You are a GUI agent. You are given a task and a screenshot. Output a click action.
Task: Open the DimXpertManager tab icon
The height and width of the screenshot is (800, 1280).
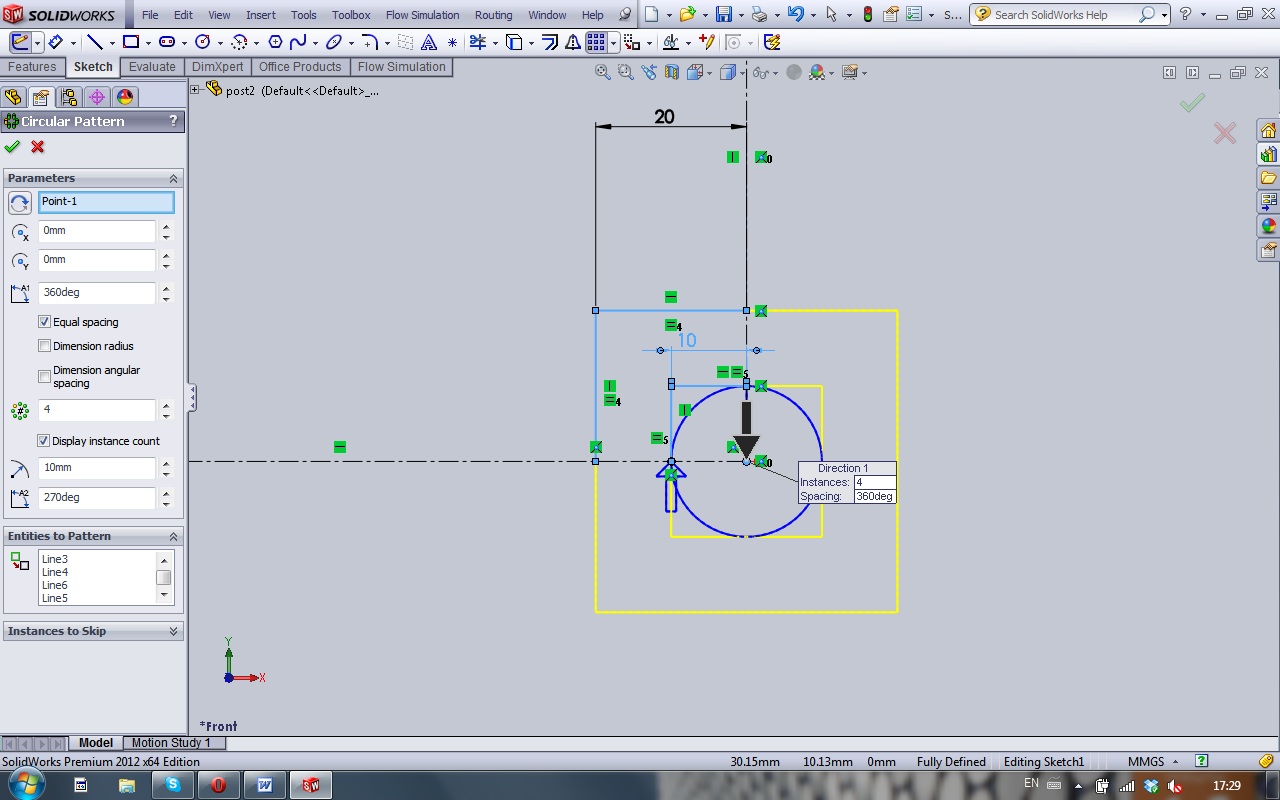coord(96,97)
